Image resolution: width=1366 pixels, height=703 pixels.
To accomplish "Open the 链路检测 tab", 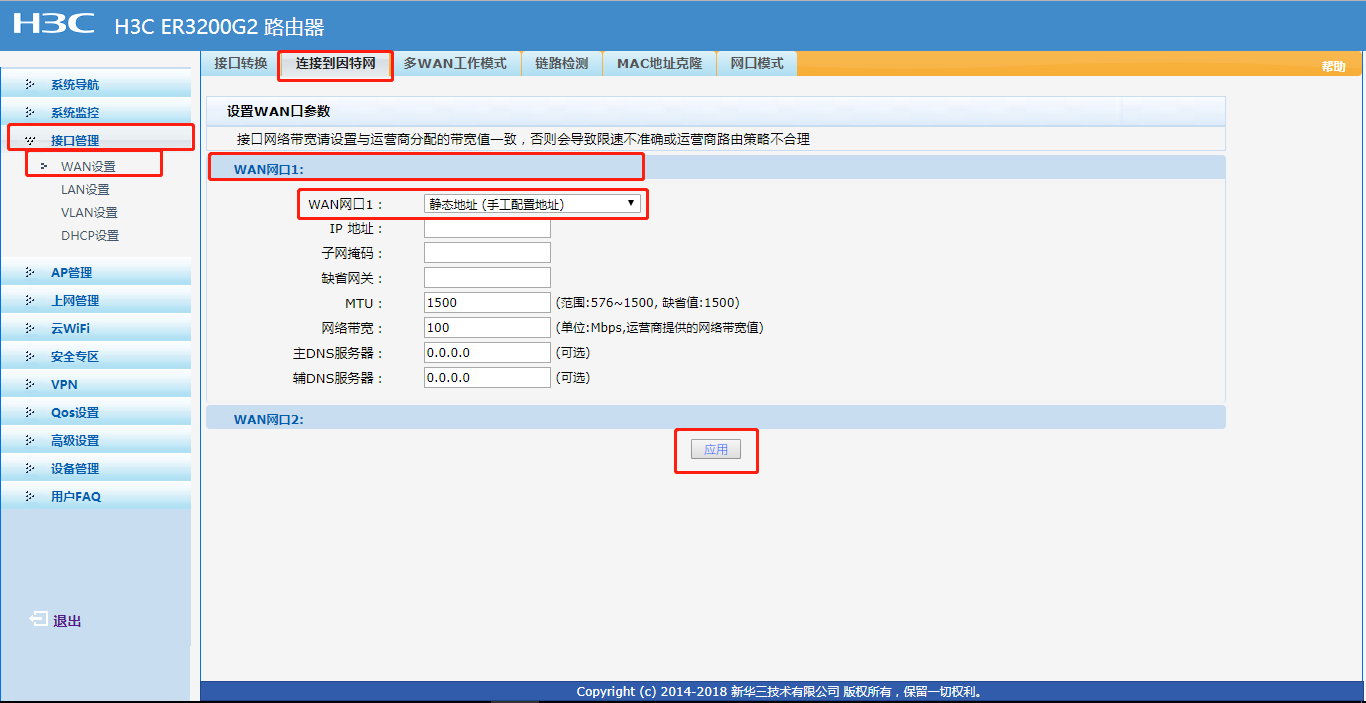I will [564, 62].
